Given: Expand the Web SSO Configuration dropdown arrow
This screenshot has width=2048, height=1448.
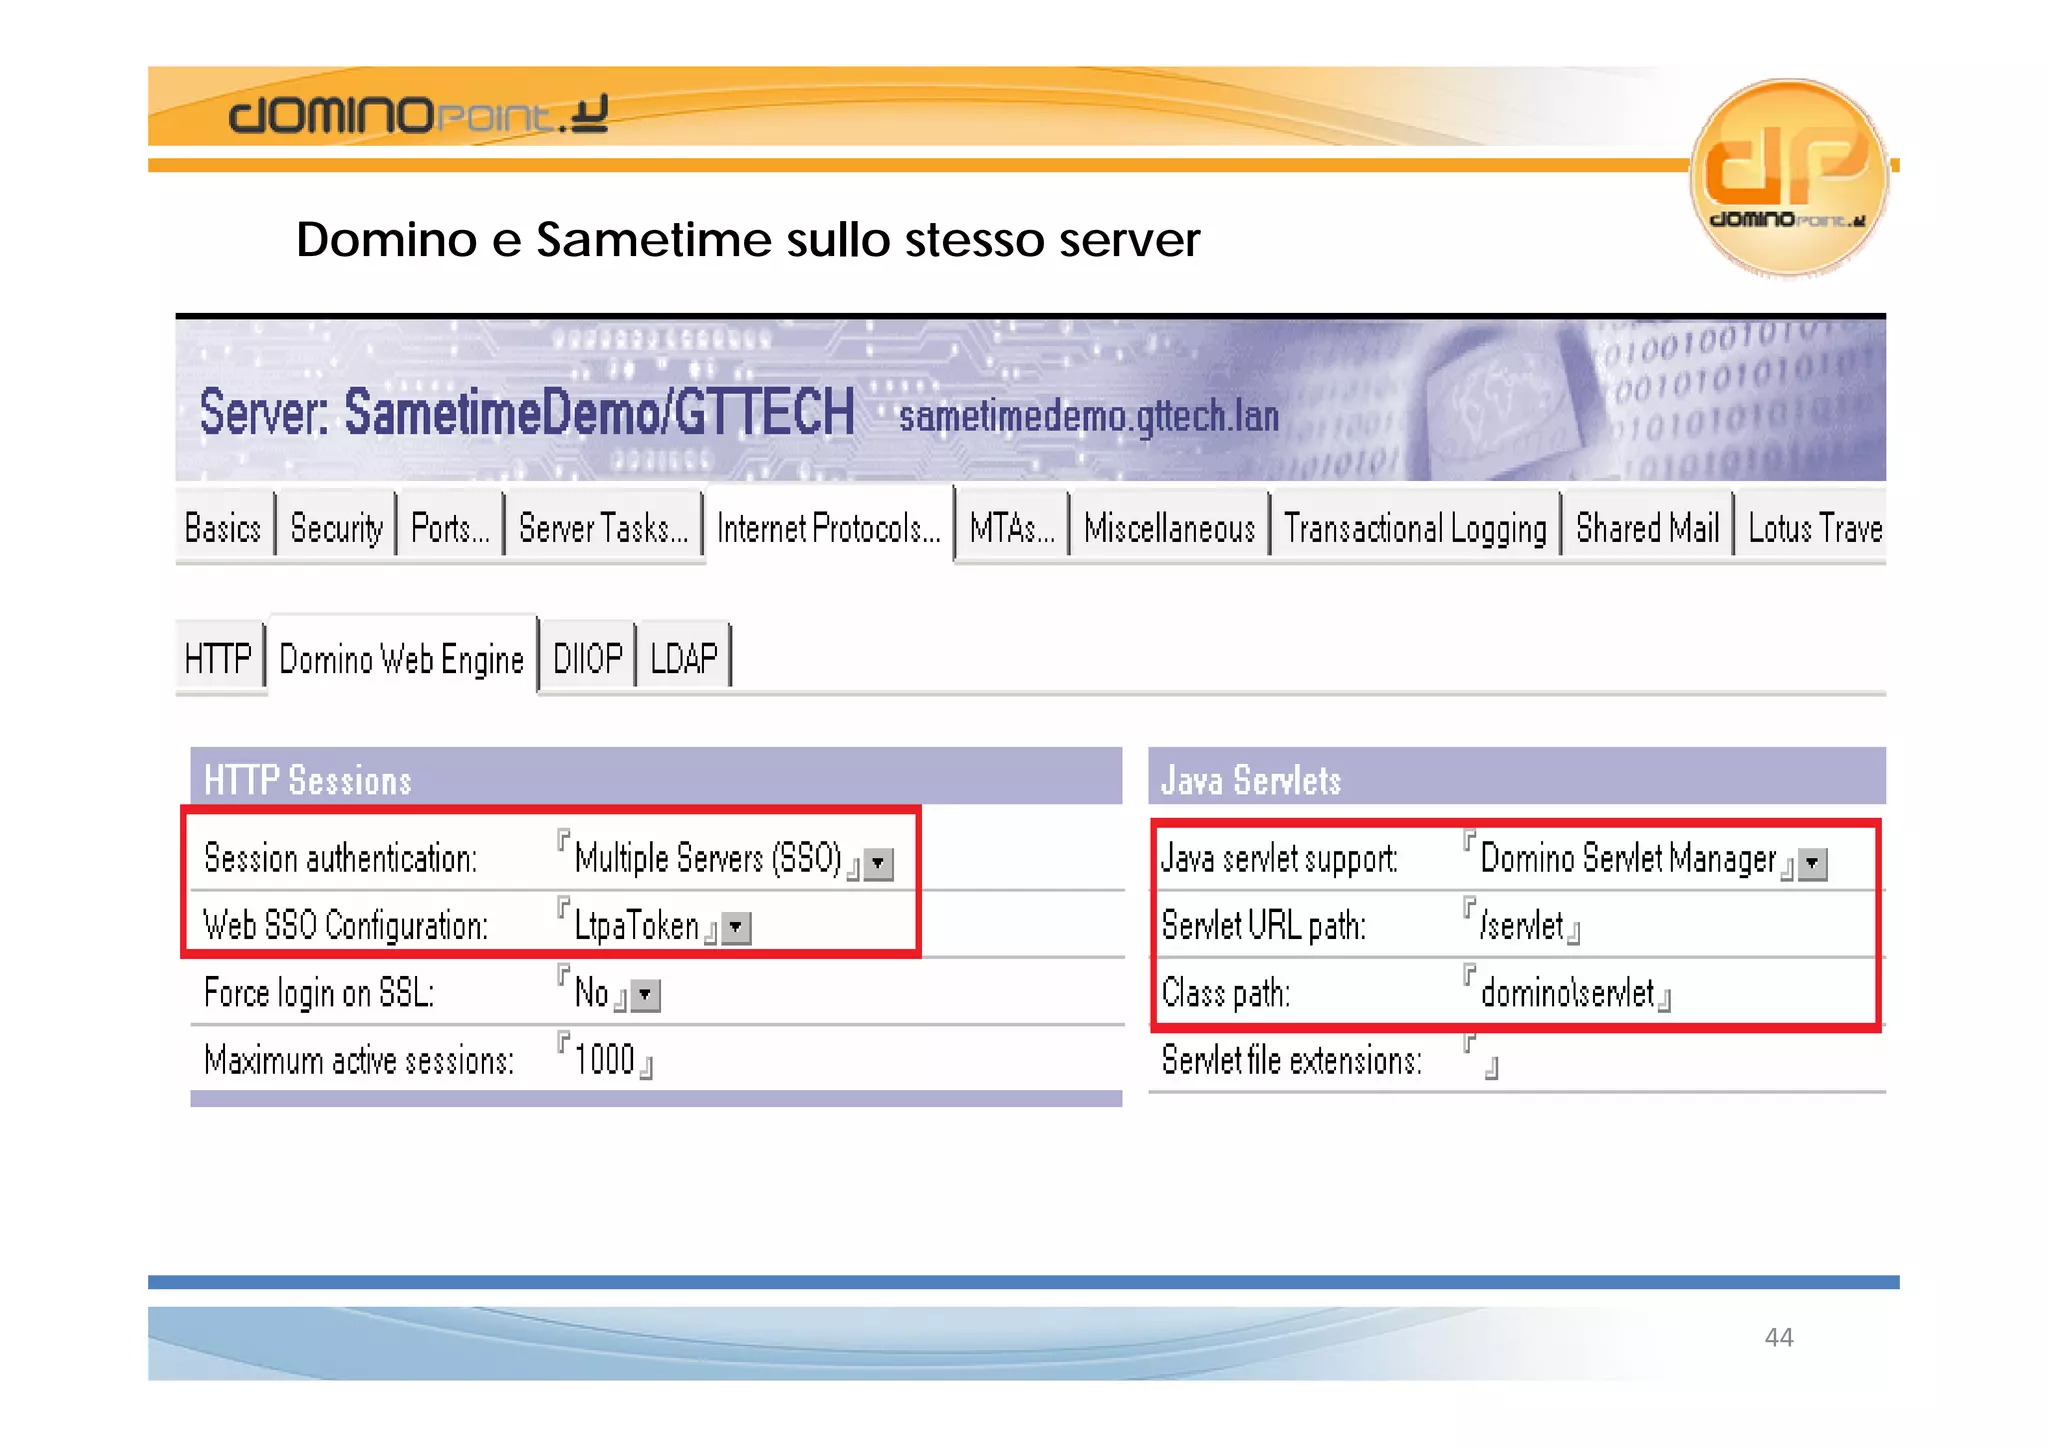Looking at the screenshot, I should tap(736, 928).
